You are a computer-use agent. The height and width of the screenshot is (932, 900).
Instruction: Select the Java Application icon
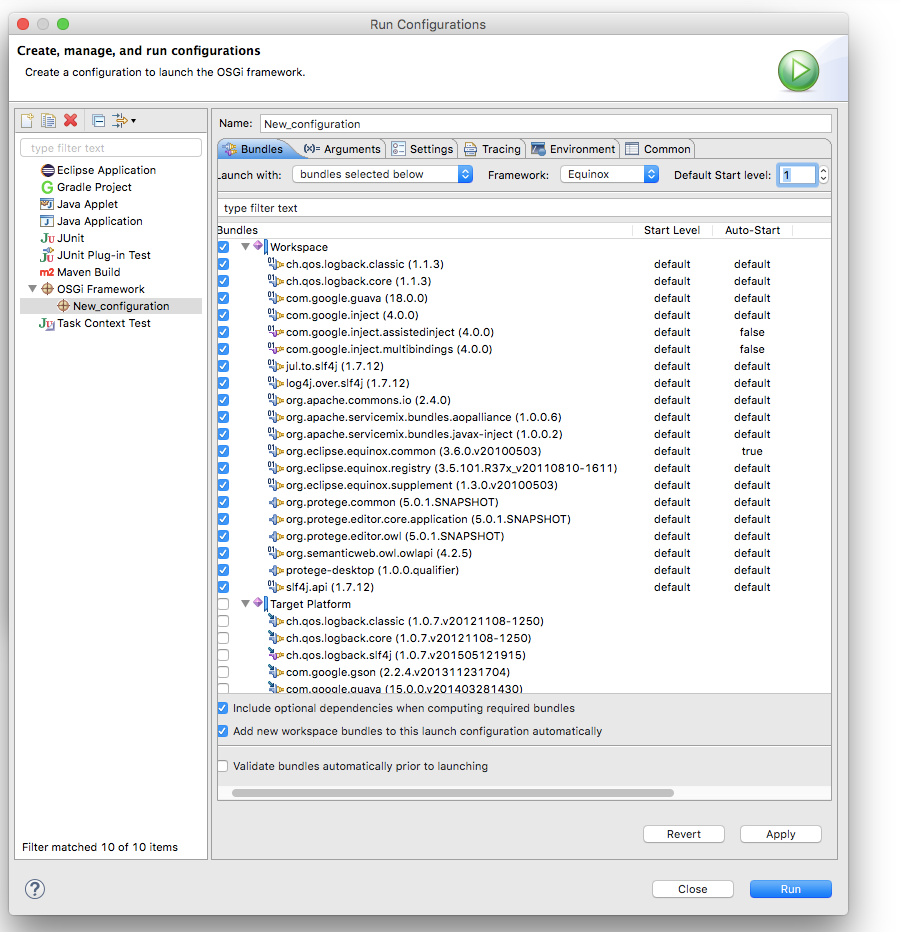tap(47, 221)
